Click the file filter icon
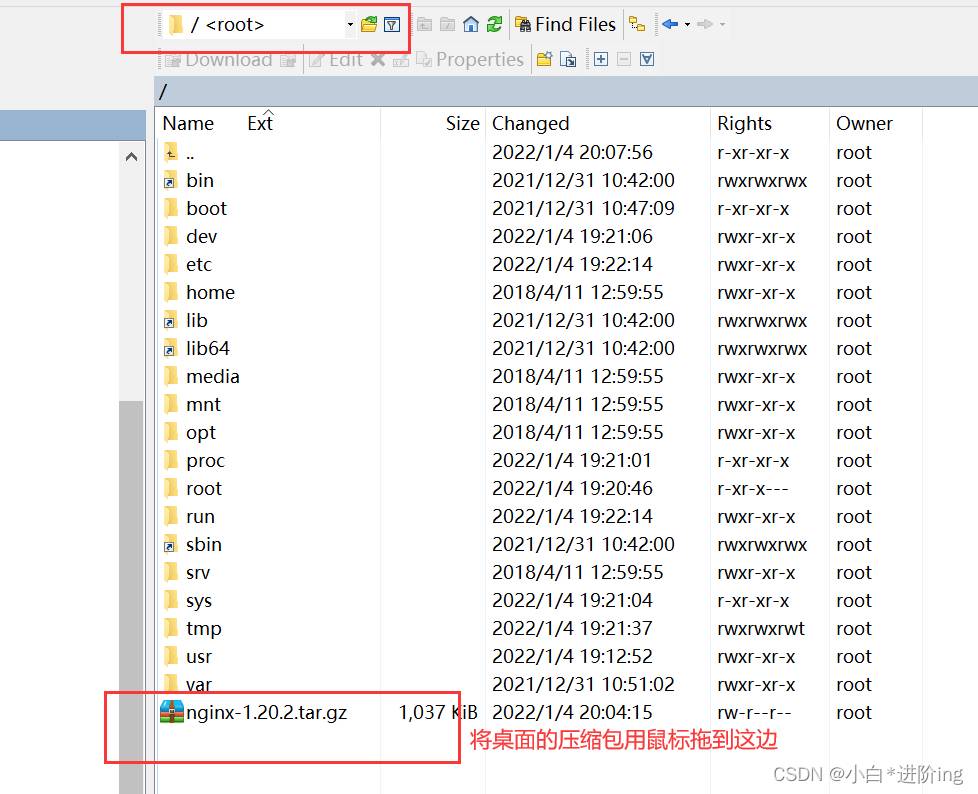Image resolution: width=978 pixels, height=794 pixels. point(392,24)
